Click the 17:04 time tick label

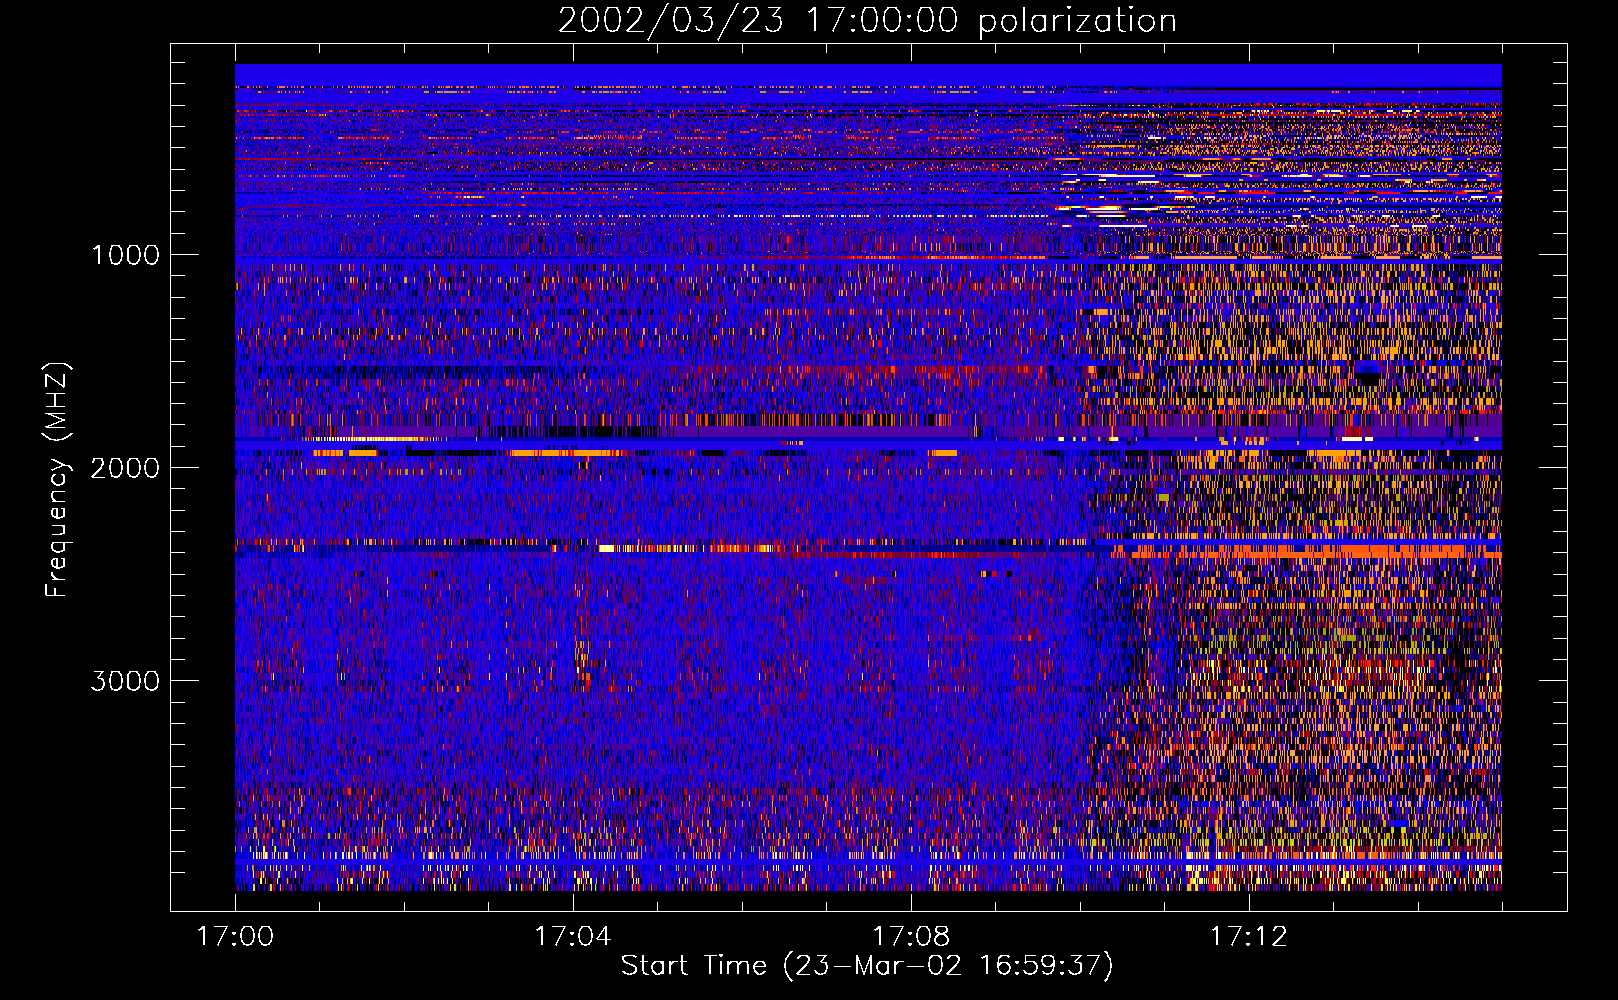tap(573, 937)
